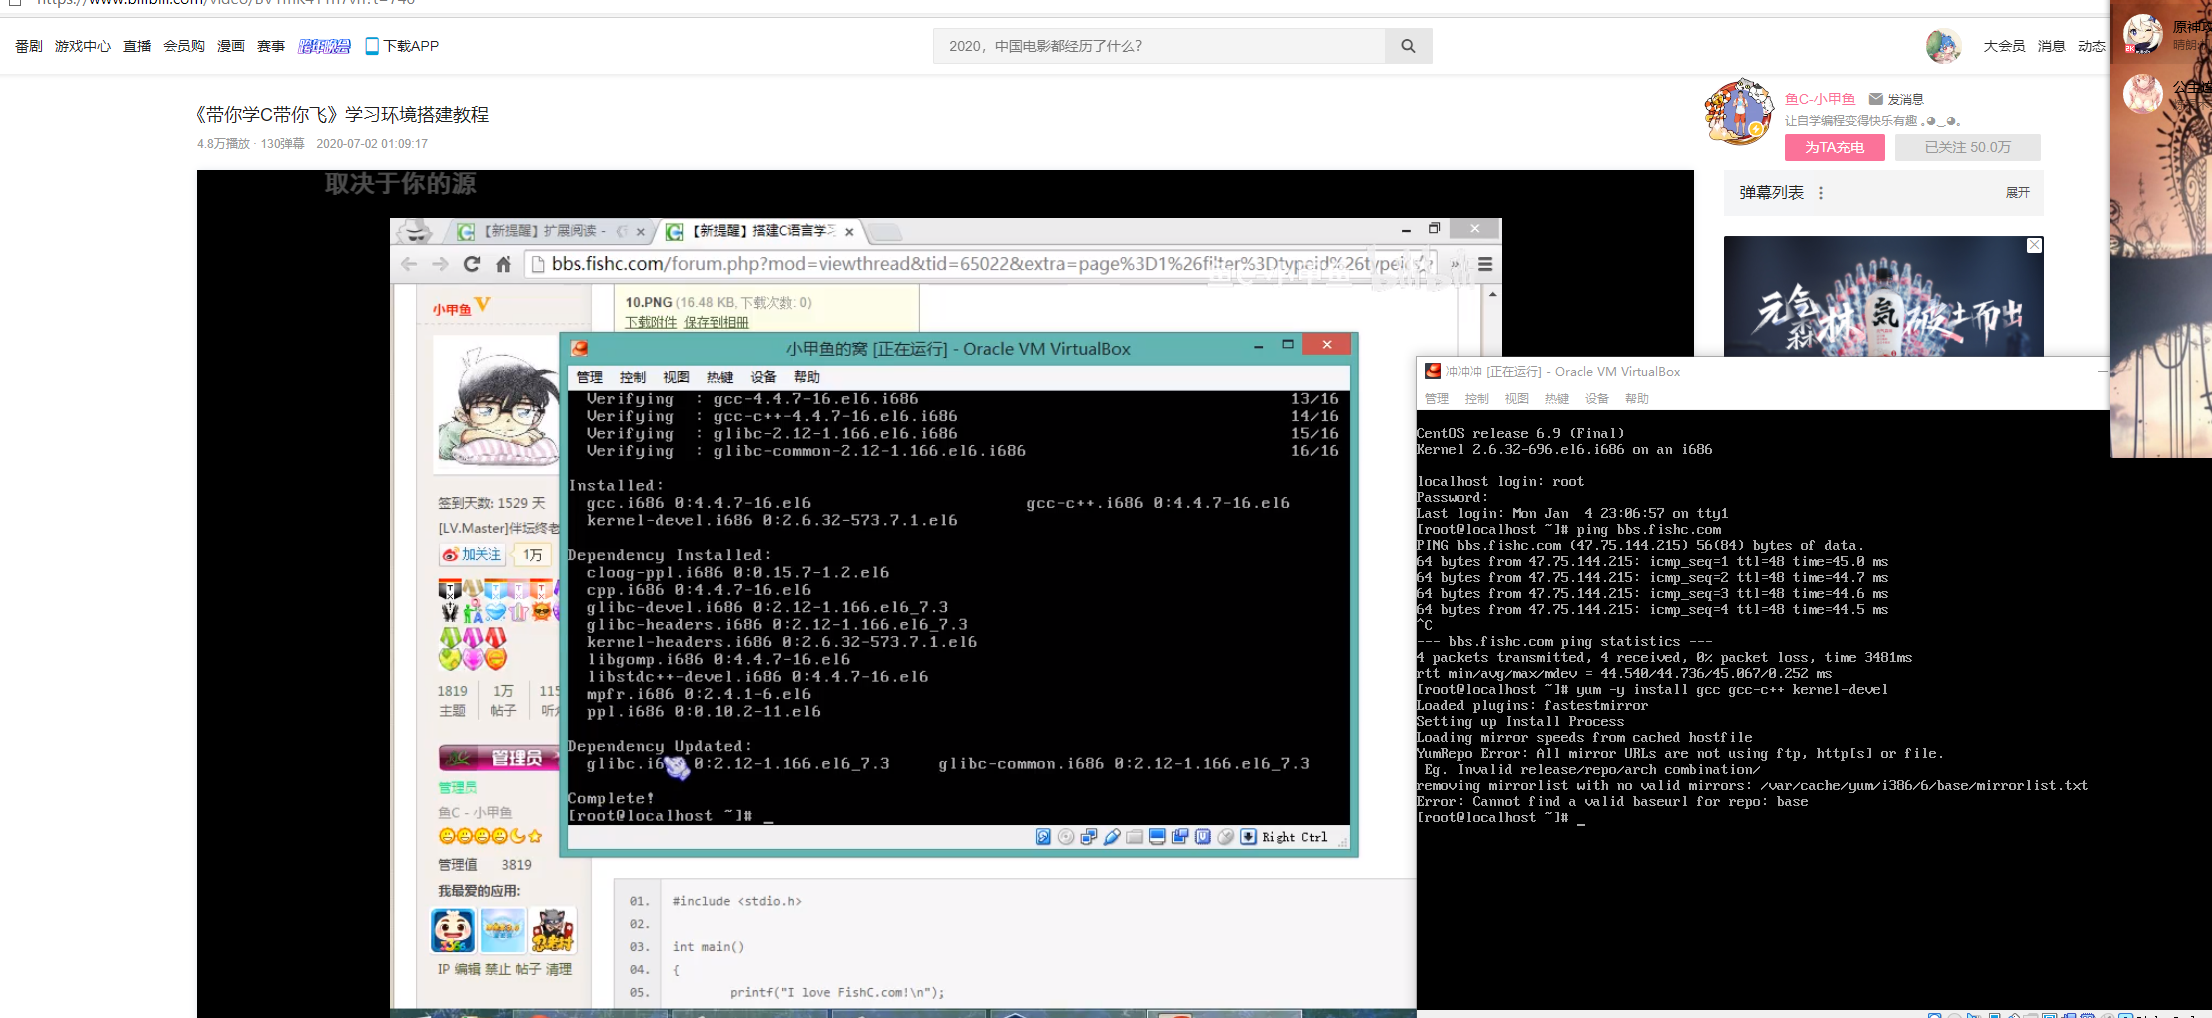Click the 下载APP phone icon link
Image resolution: width=2212 pixels, height=1018 pixels.
402,46
